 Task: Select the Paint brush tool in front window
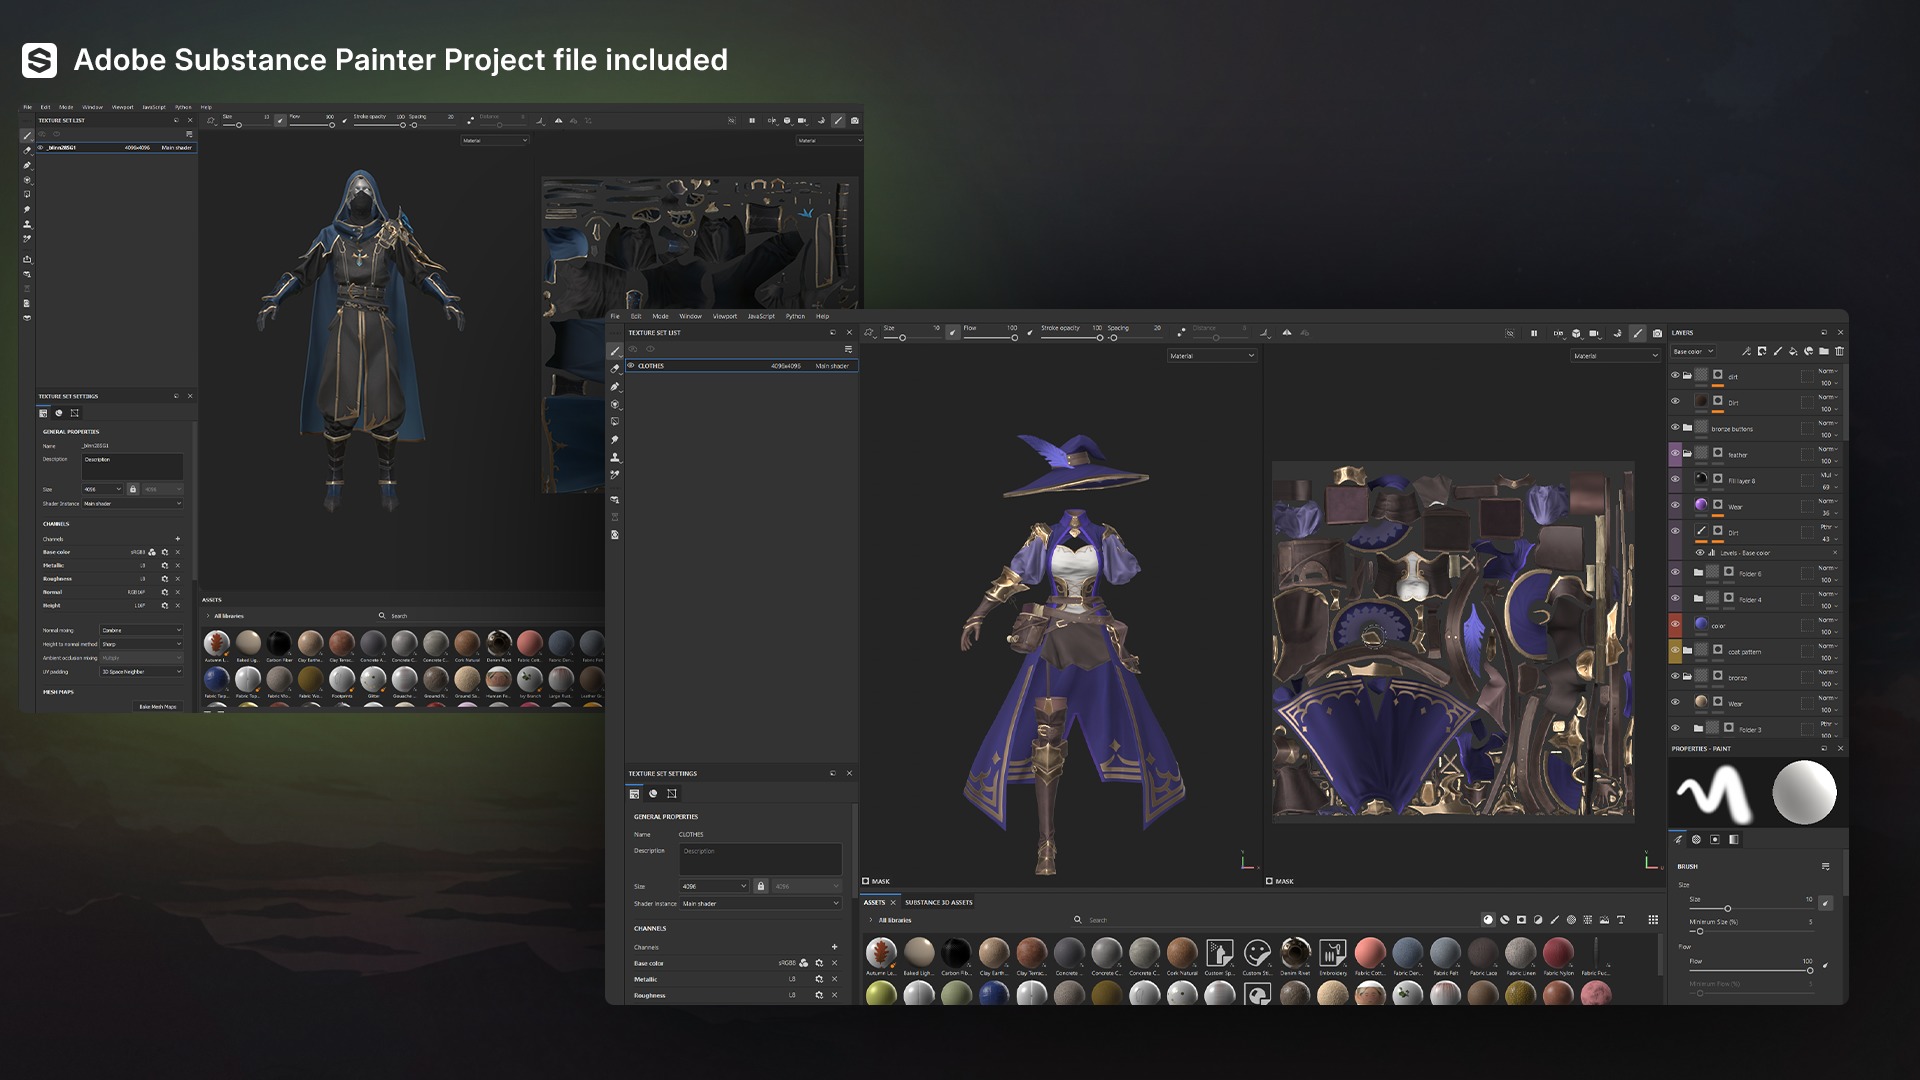pos(615,351)
